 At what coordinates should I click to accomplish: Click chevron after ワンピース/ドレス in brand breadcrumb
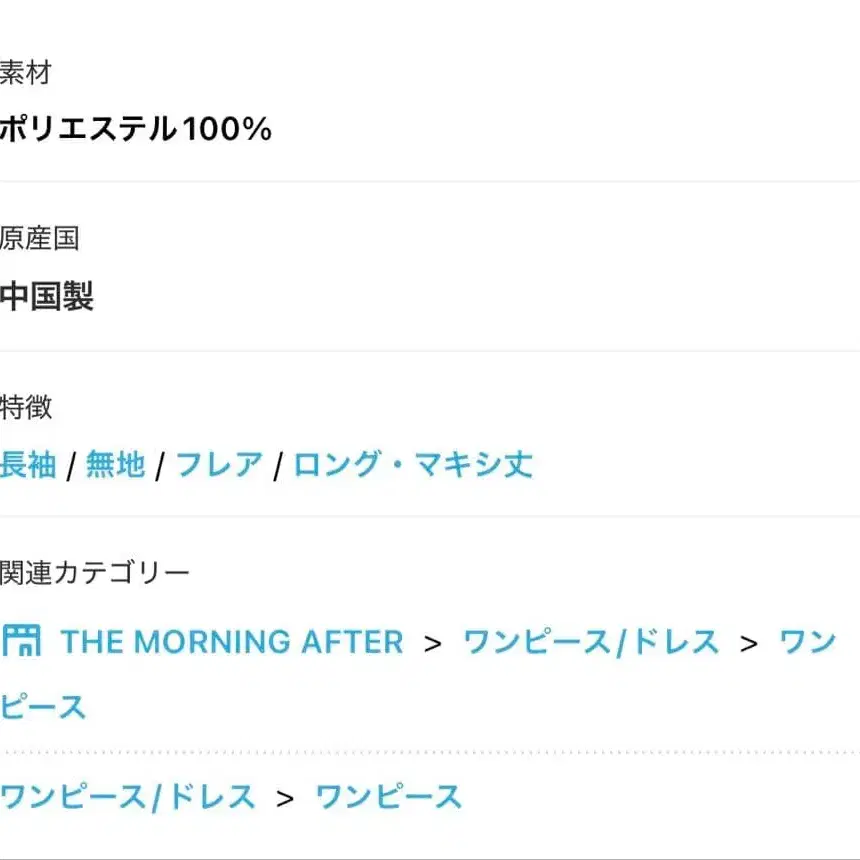click(749, 643)
